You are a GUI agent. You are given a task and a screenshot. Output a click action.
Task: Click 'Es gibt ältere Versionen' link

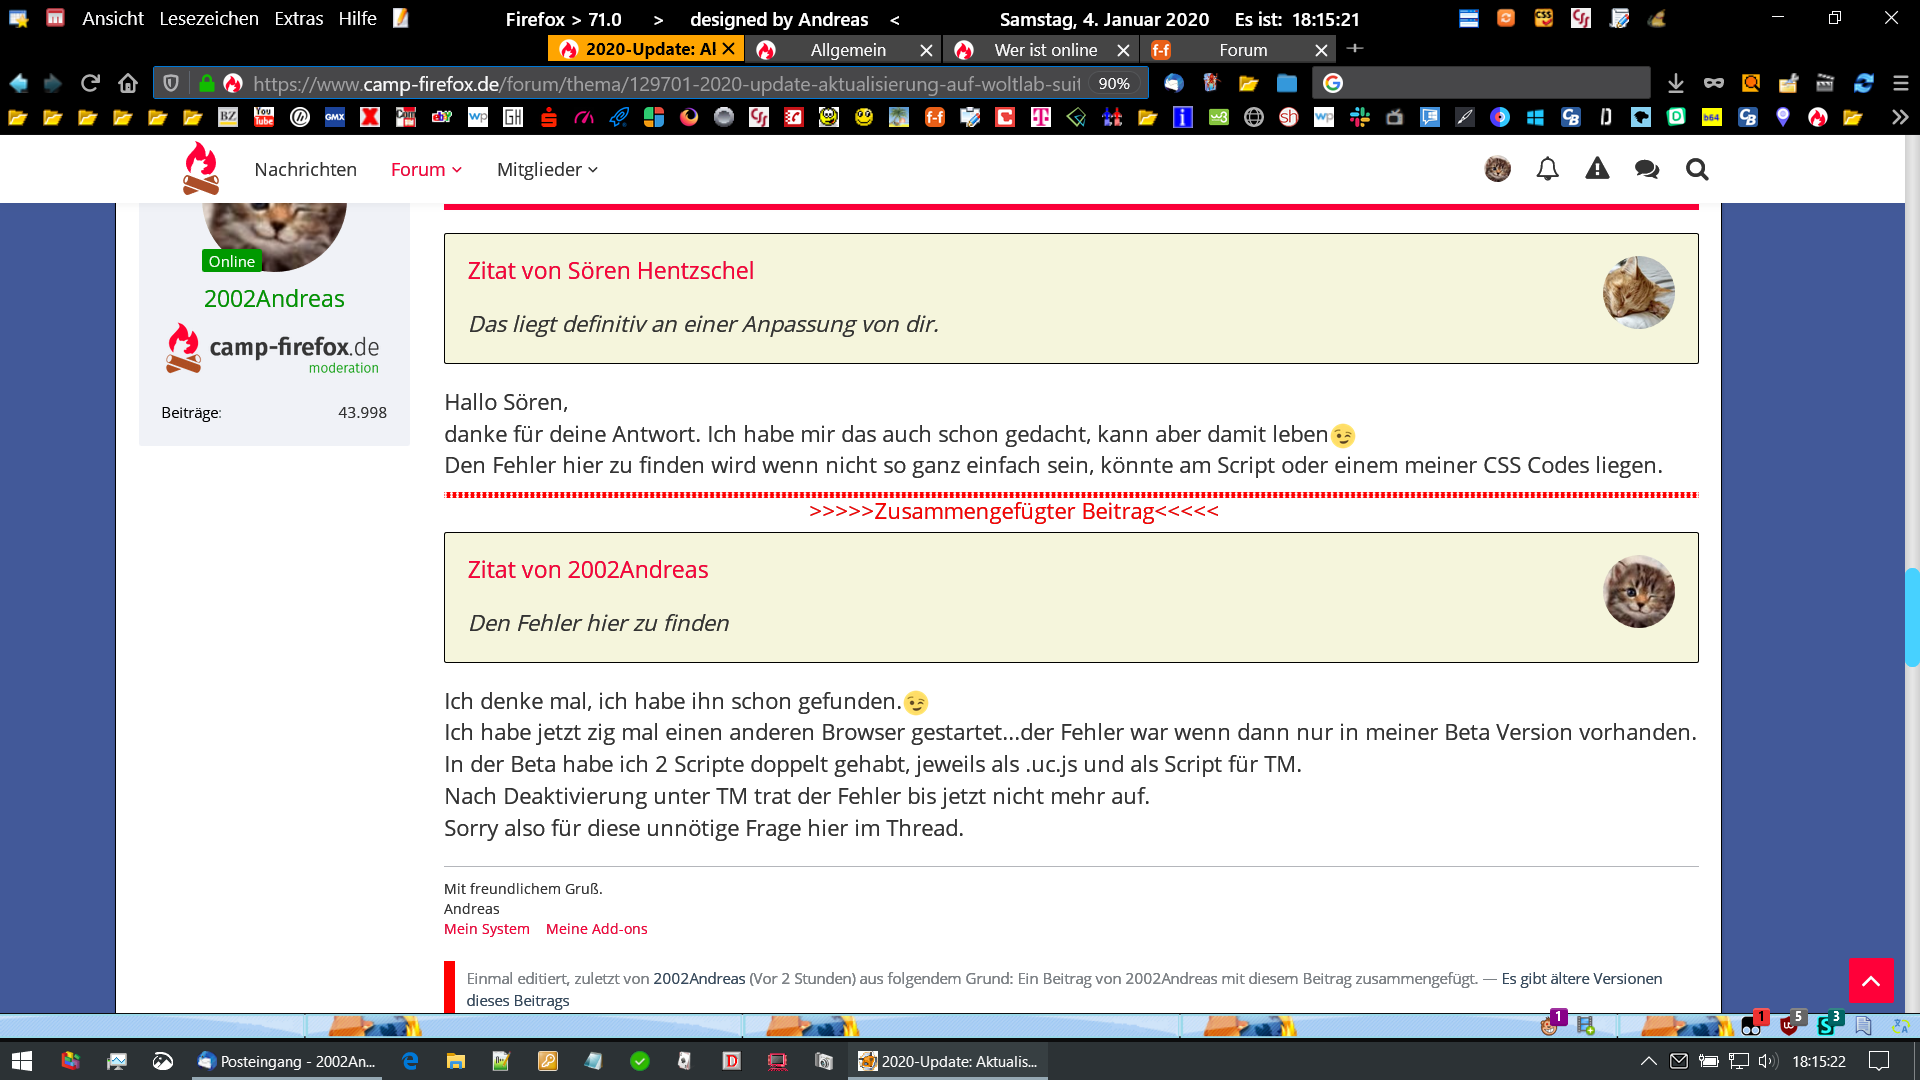(x=1581, y=978)
